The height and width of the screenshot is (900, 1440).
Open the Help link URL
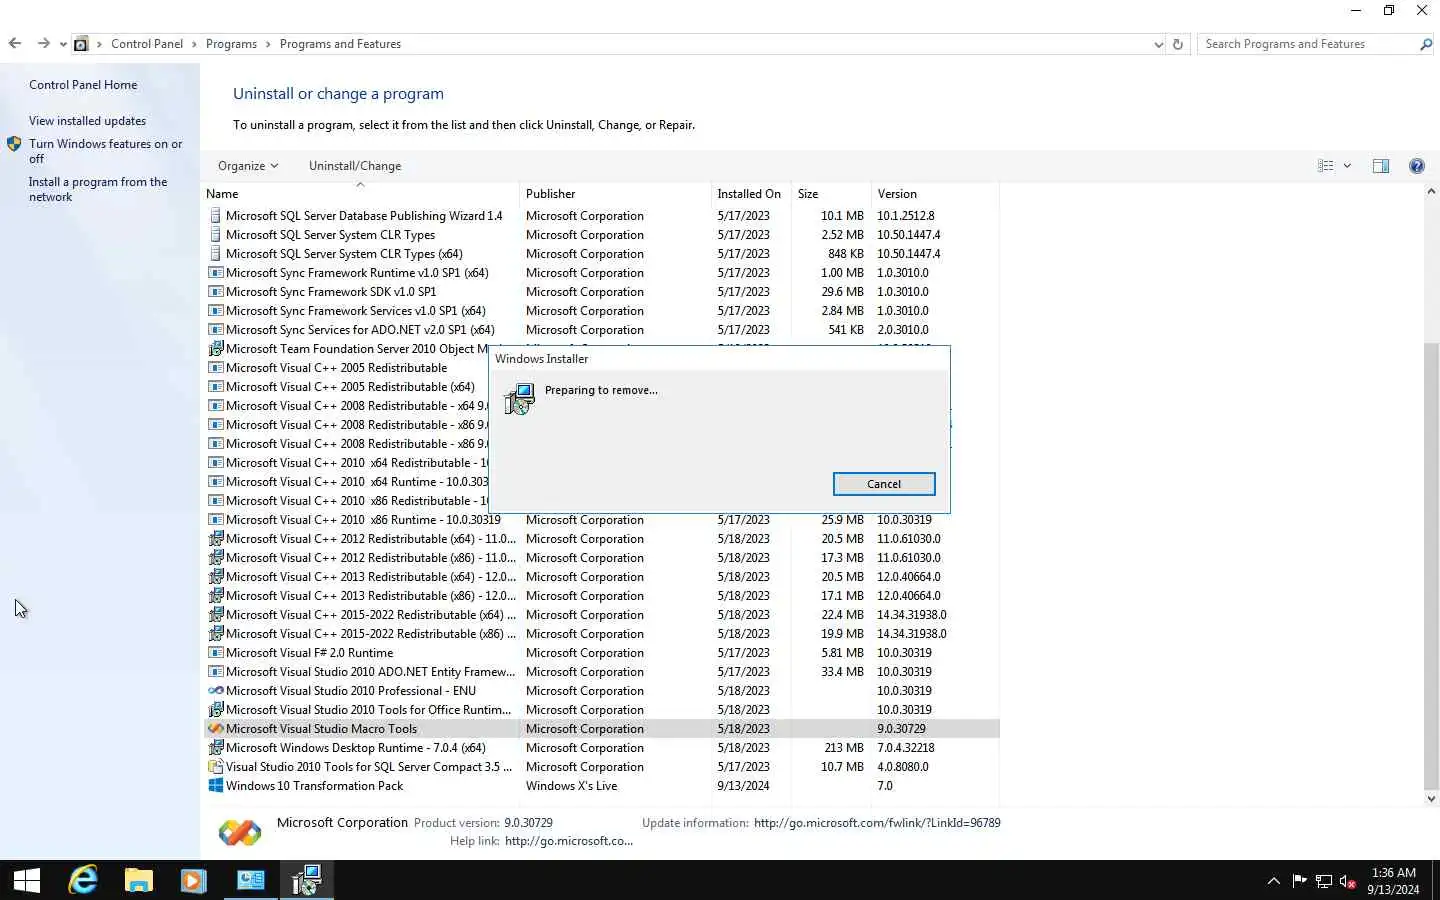pyautogui.click(x=569, y=841)
